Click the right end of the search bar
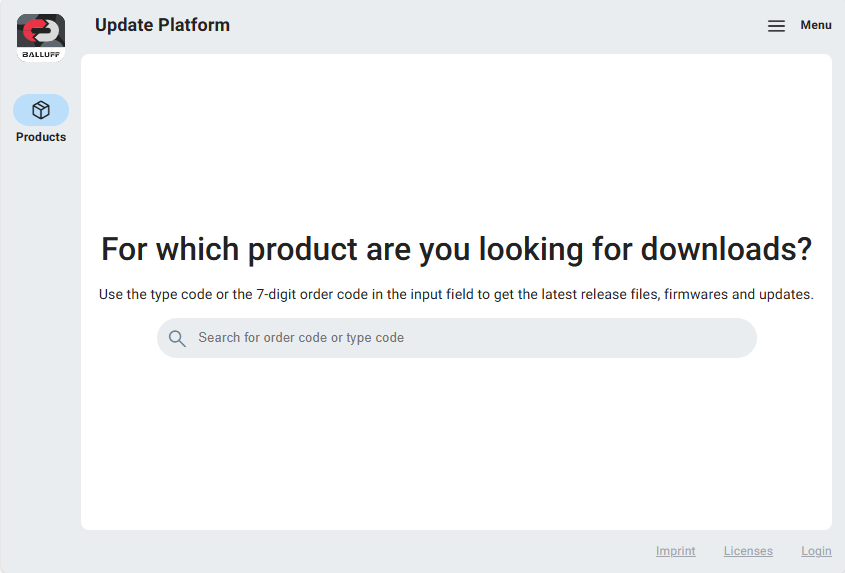845x573 pixels. click(735, 338)
